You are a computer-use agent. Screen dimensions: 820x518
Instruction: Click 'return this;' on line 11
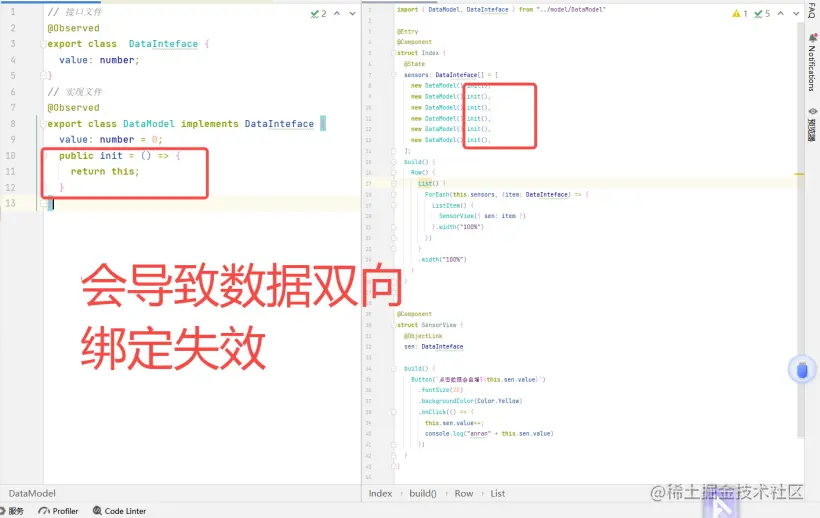tap(105, 171)
